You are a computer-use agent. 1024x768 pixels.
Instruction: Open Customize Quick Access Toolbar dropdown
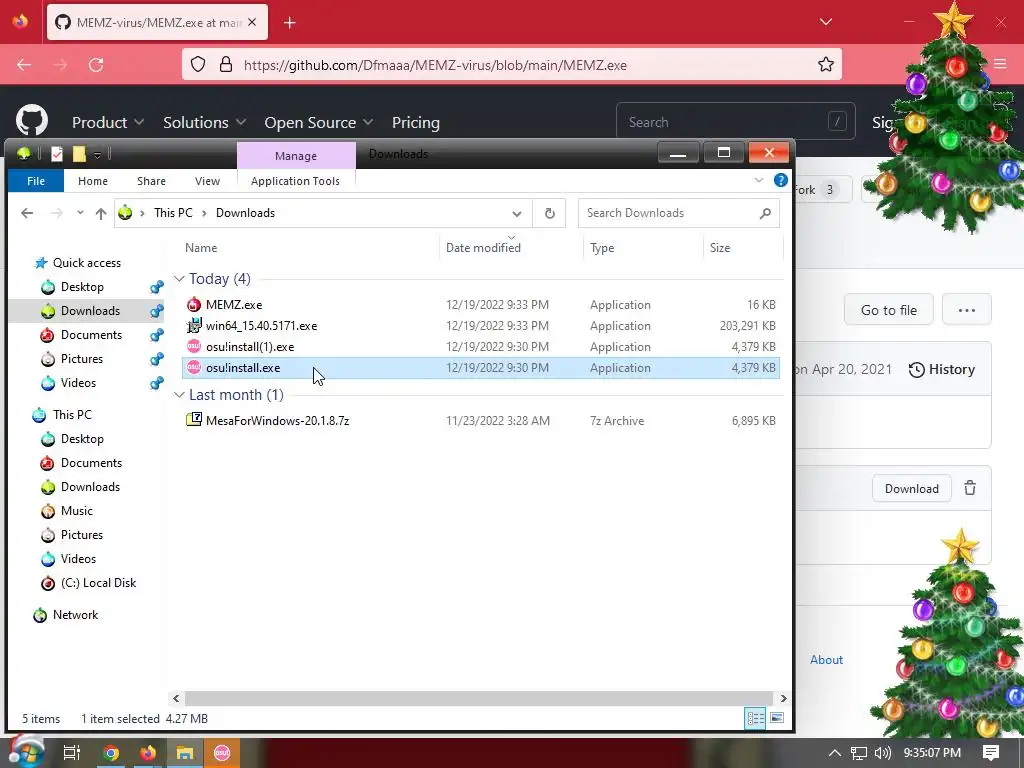click(97, 155)
